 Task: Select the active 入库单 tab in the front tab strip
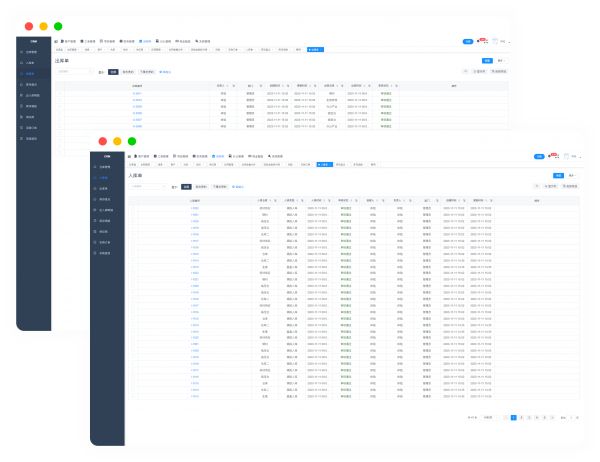pyautogui.click(x=323, y=164)
